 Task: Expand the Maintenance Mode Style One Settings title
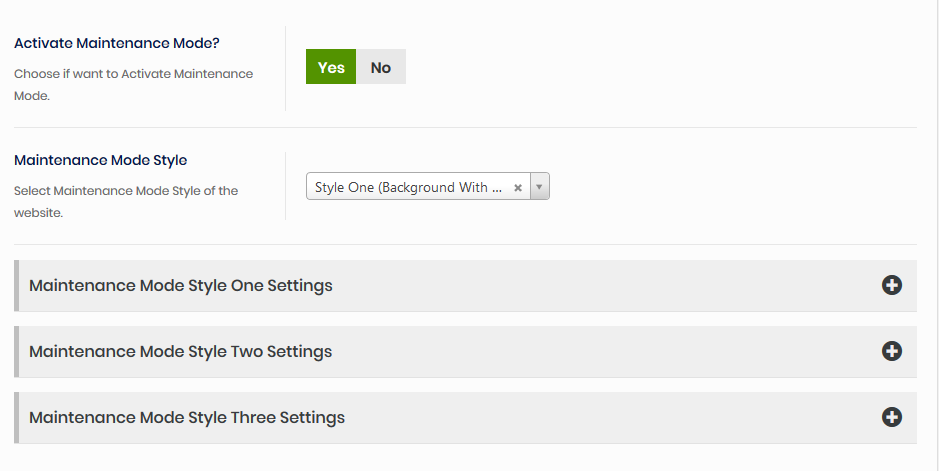click(x=181, y=285)
